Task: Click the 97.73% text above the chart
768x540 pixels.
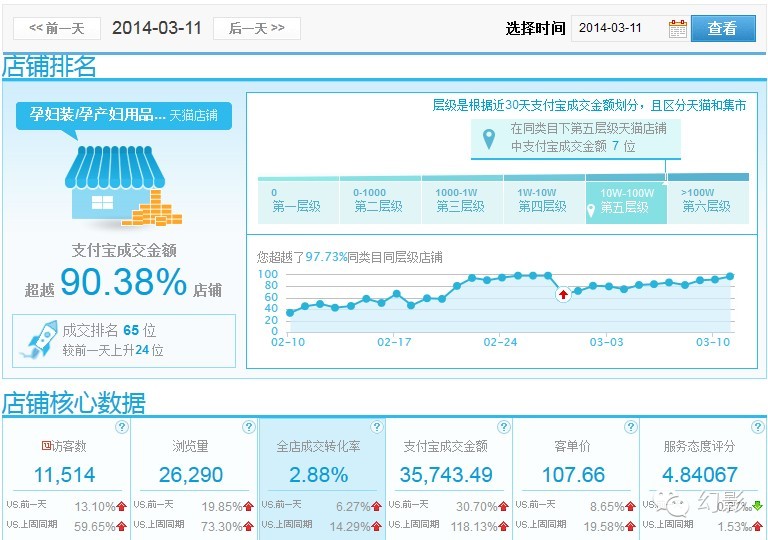Action: pyautogui.click(x=326, y=257)
